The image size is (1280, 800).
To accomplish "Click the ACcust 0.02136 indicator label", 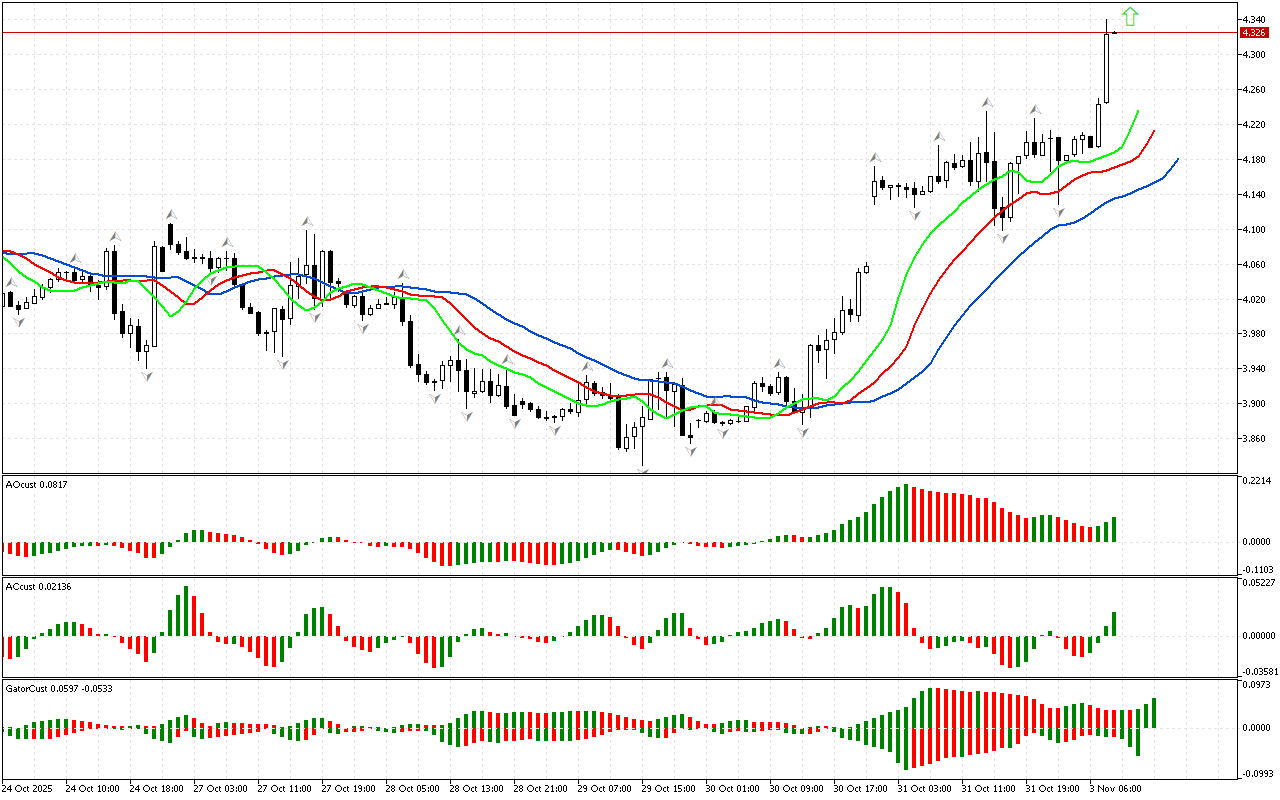I will point(37,586).
